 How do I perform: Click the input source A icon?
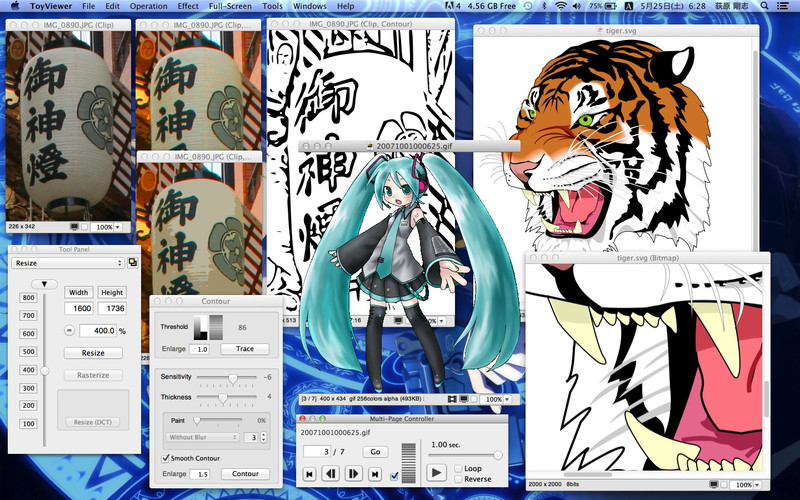(x=629, y=6)
